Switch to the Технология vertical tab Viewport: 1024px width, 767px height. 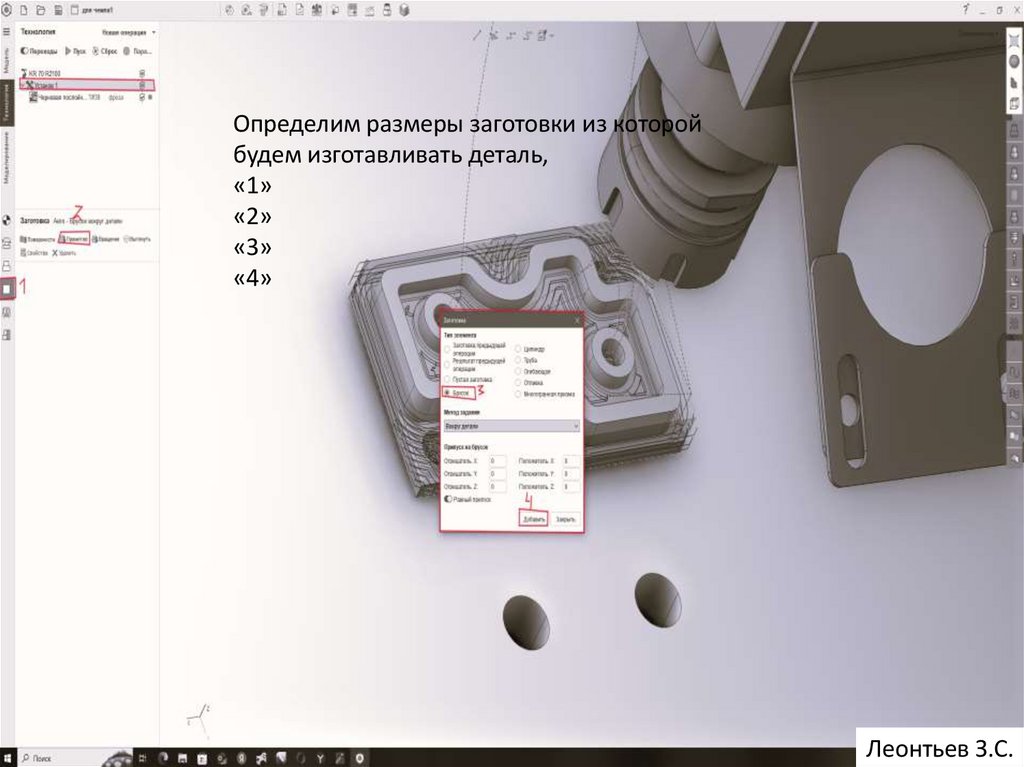7,103
